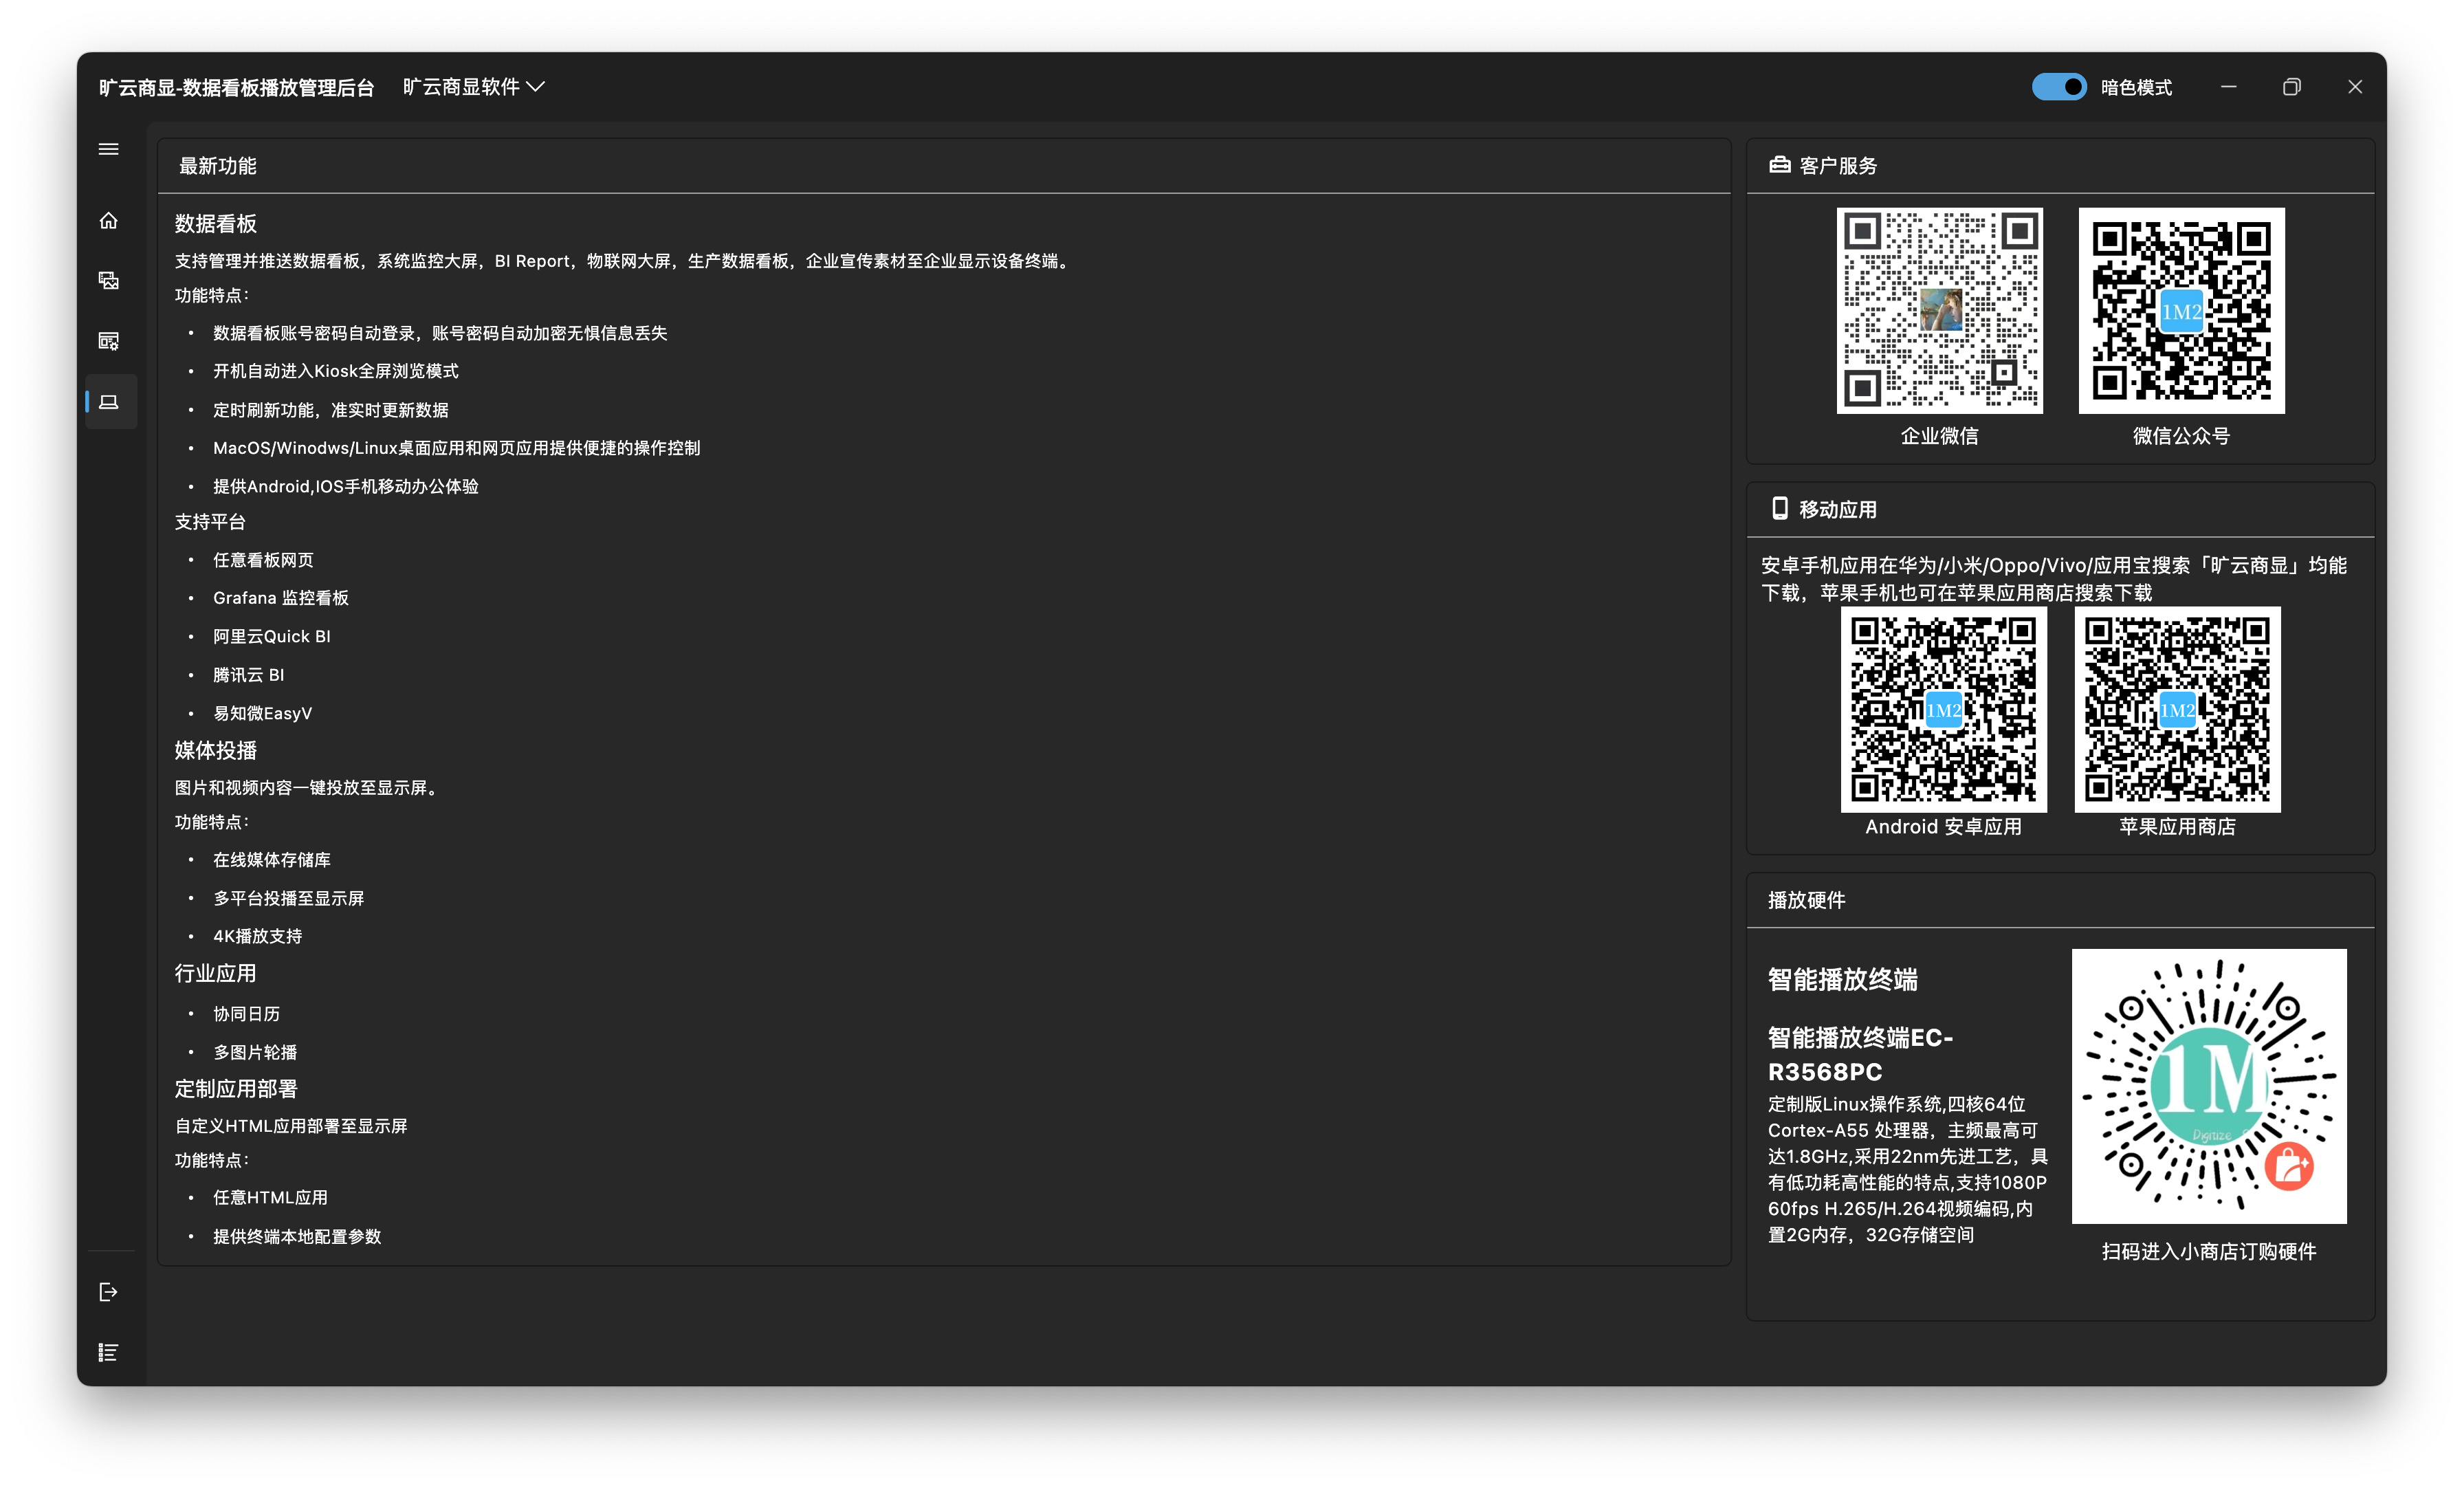Image resolution: width=2464 pixels, height=1488 pixels.
Task: Expand the hamburger navigation menu
Action: [109, 149]
